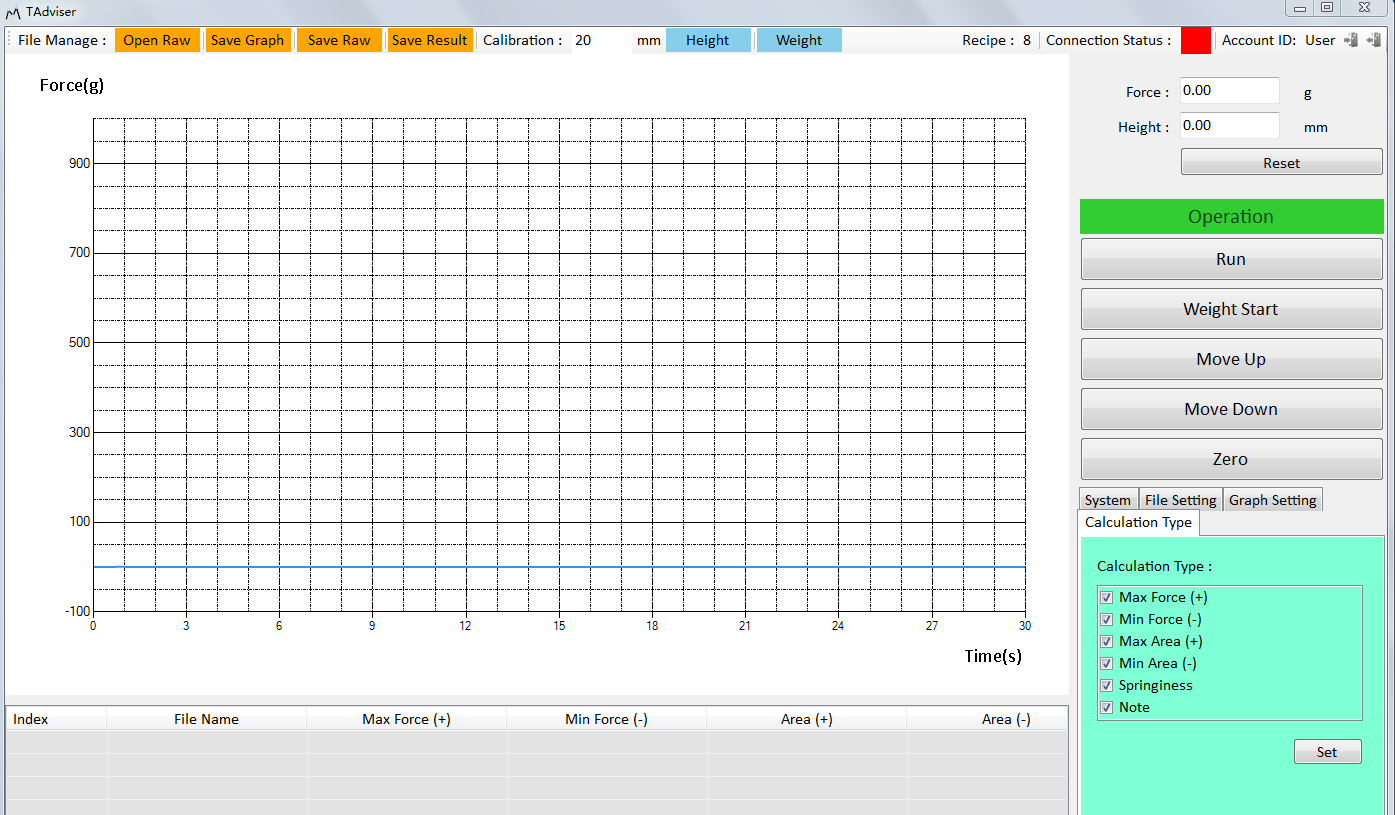Disable the Springiness calculation checkbox
Image resolution: width=1395 pixels, height=815 pixels.
coord(1106,686)
